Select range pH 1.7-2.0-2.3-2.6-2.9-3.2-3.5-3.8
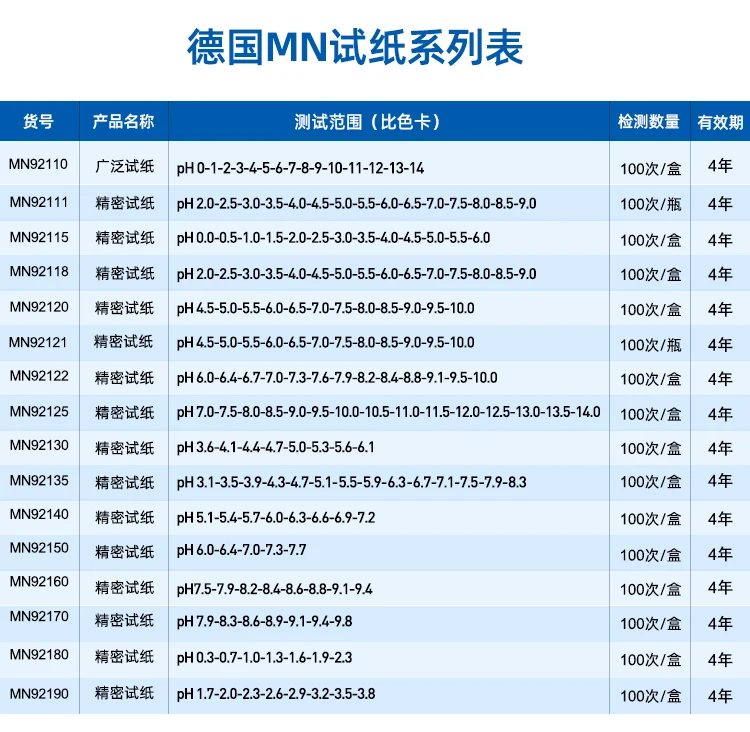This screenshot has width=750, height=732. pyautogui.click(x=276, y=694)
